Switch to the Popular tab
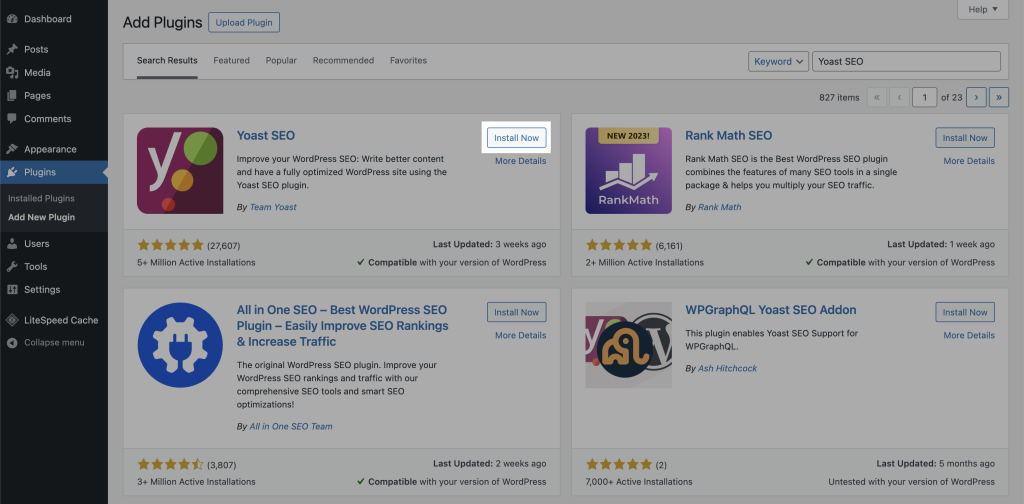Screen dimensions: 1024x504 pos(281,60)
